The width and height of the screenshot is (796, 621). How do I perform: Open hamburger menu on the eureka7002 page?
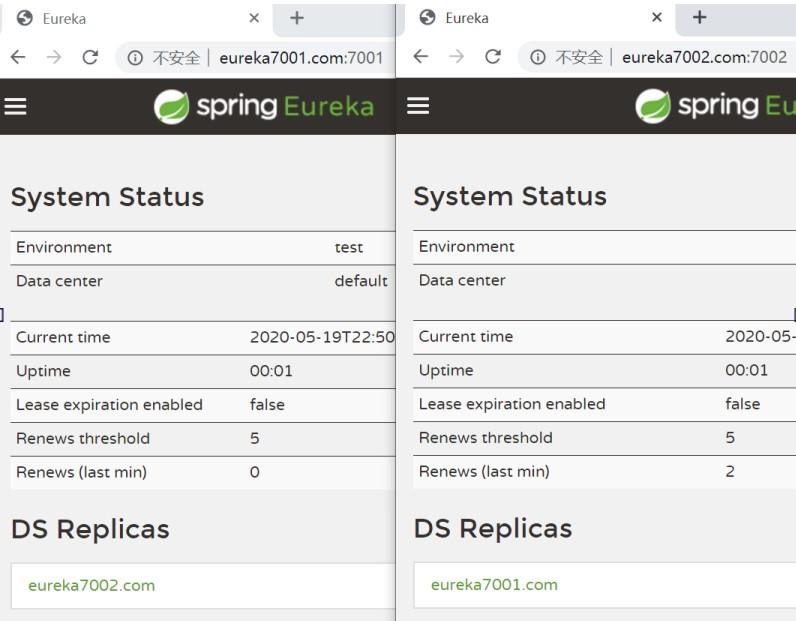tap(418, 106)
